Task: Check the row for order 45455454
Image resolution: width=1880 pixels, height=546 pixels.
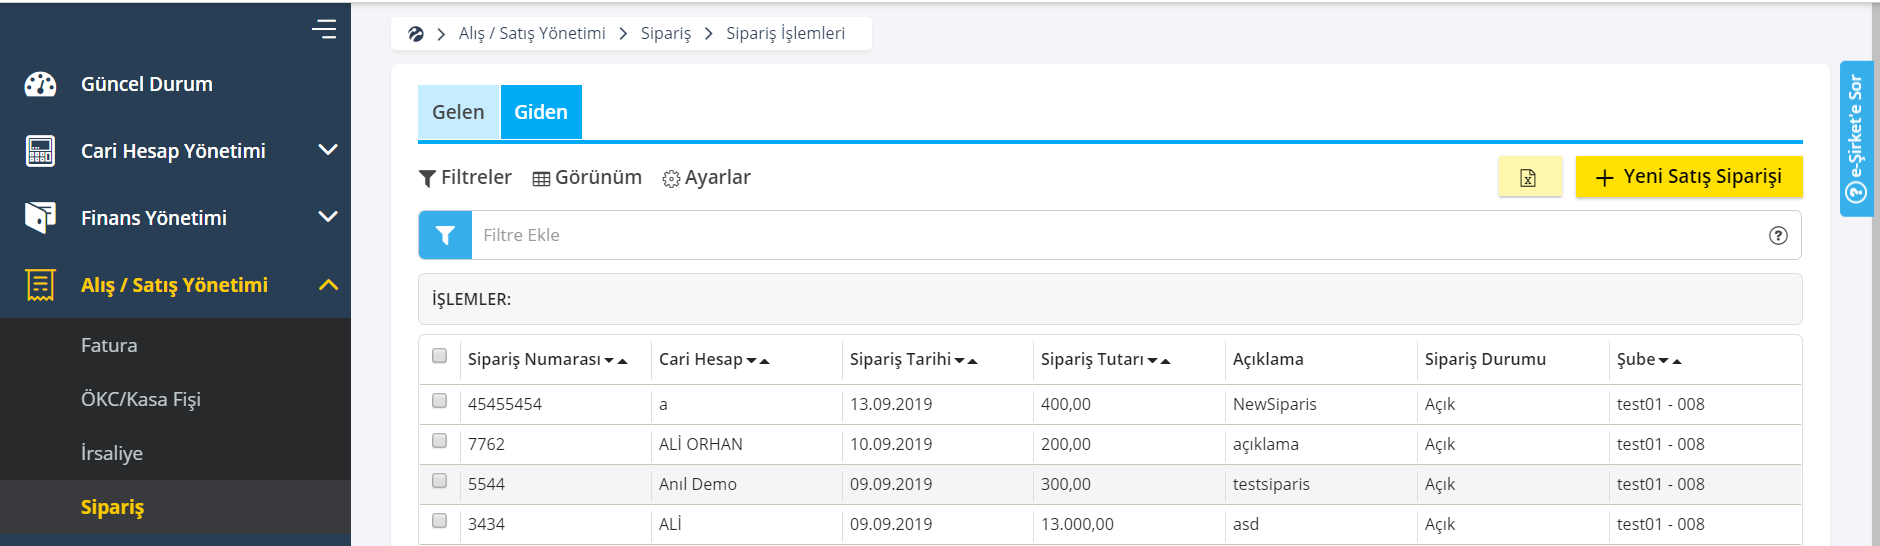Action: (439, 401)
